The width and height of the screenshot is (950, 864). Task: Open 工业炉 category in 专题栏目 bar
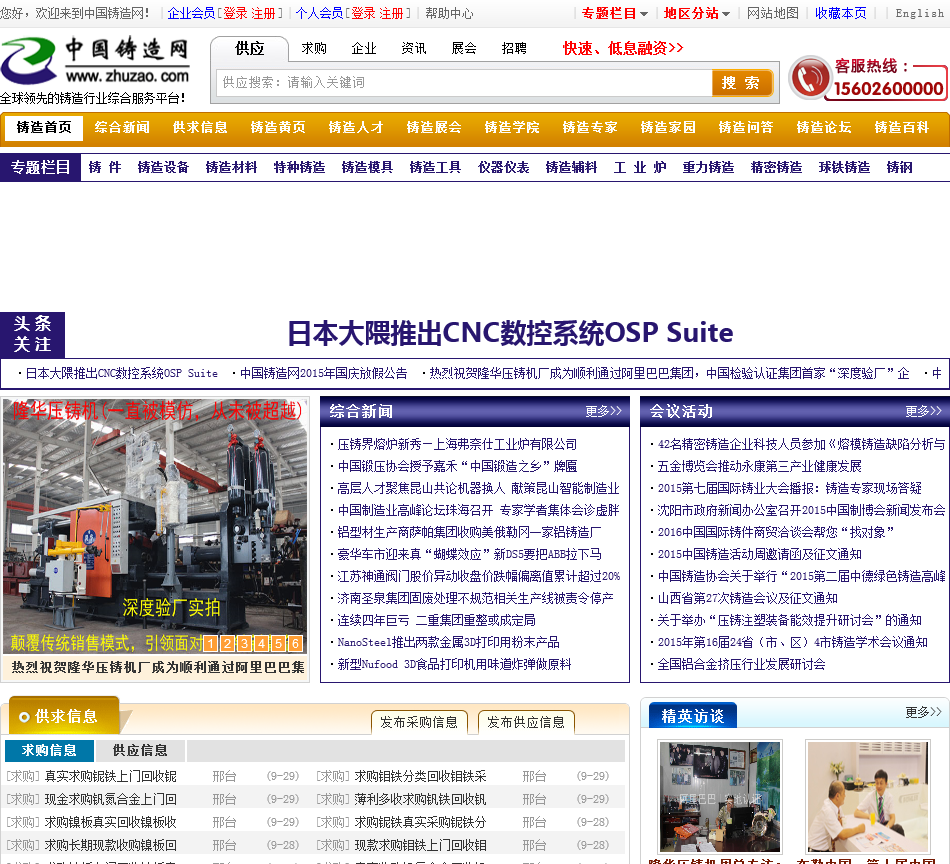[640, 167]
